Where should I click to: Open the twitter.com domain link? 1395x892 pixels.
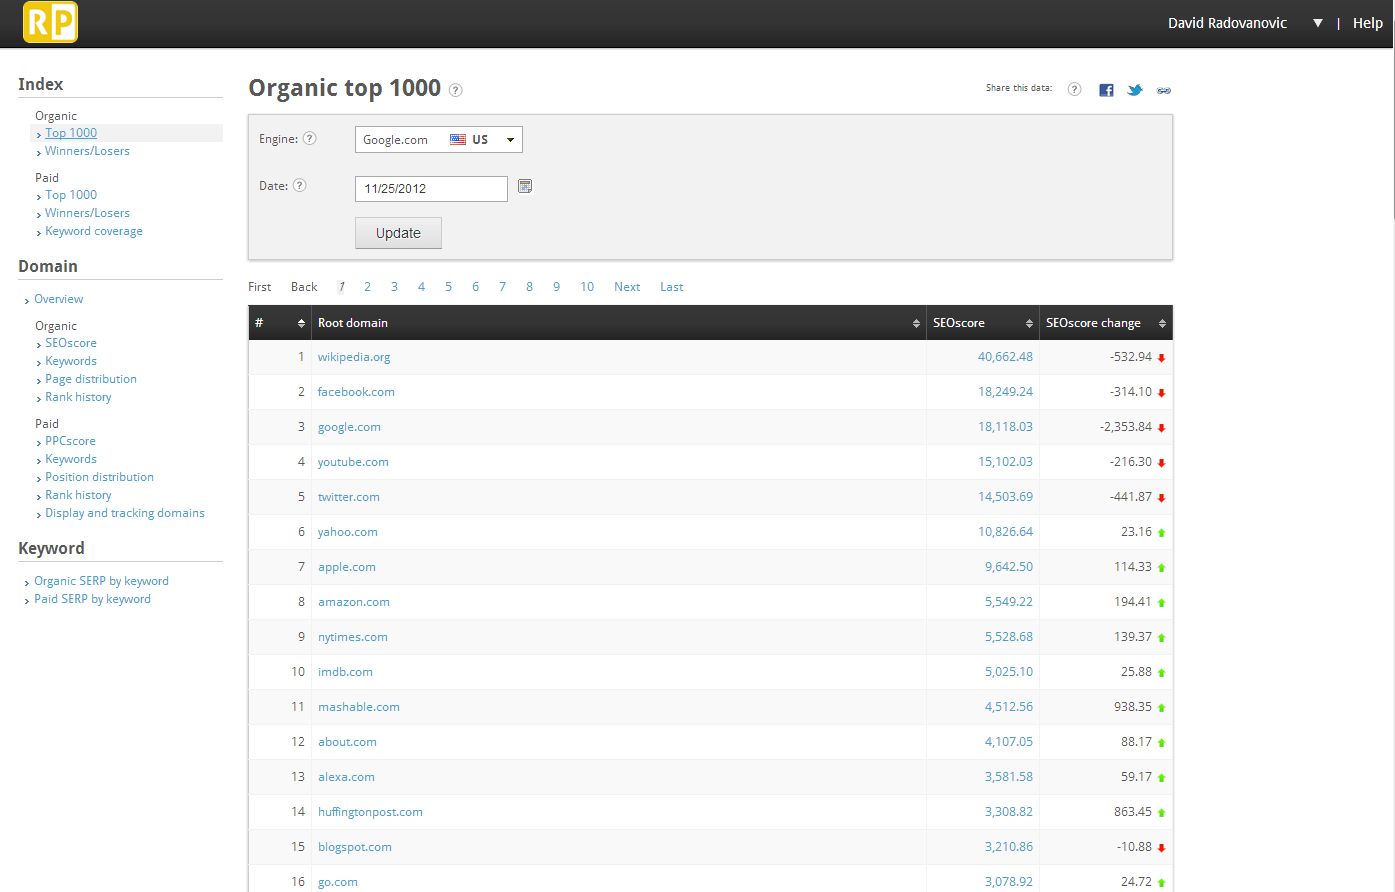[349, 497]
